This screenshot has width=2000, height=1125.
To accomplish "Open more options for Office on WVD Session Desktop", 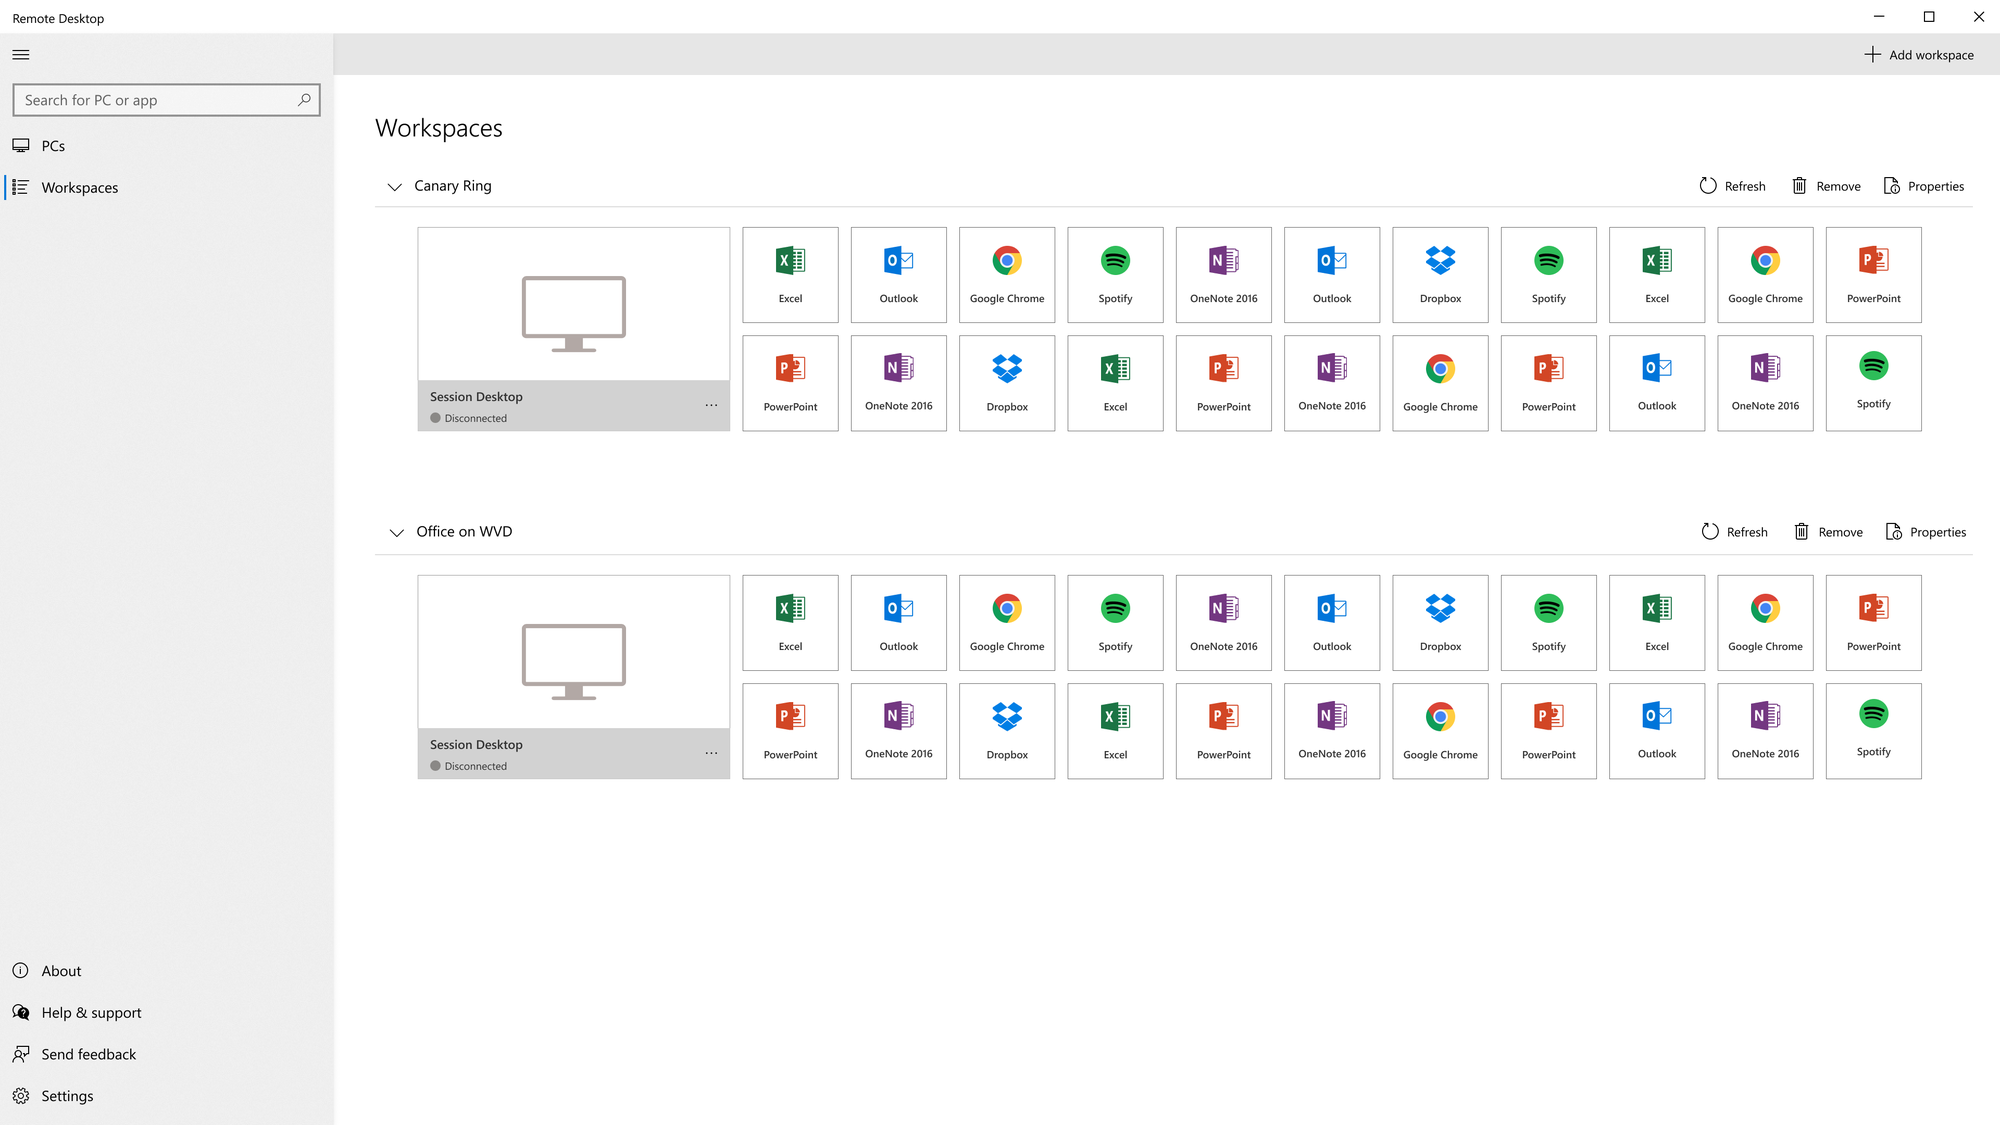I will coord(711,753).
